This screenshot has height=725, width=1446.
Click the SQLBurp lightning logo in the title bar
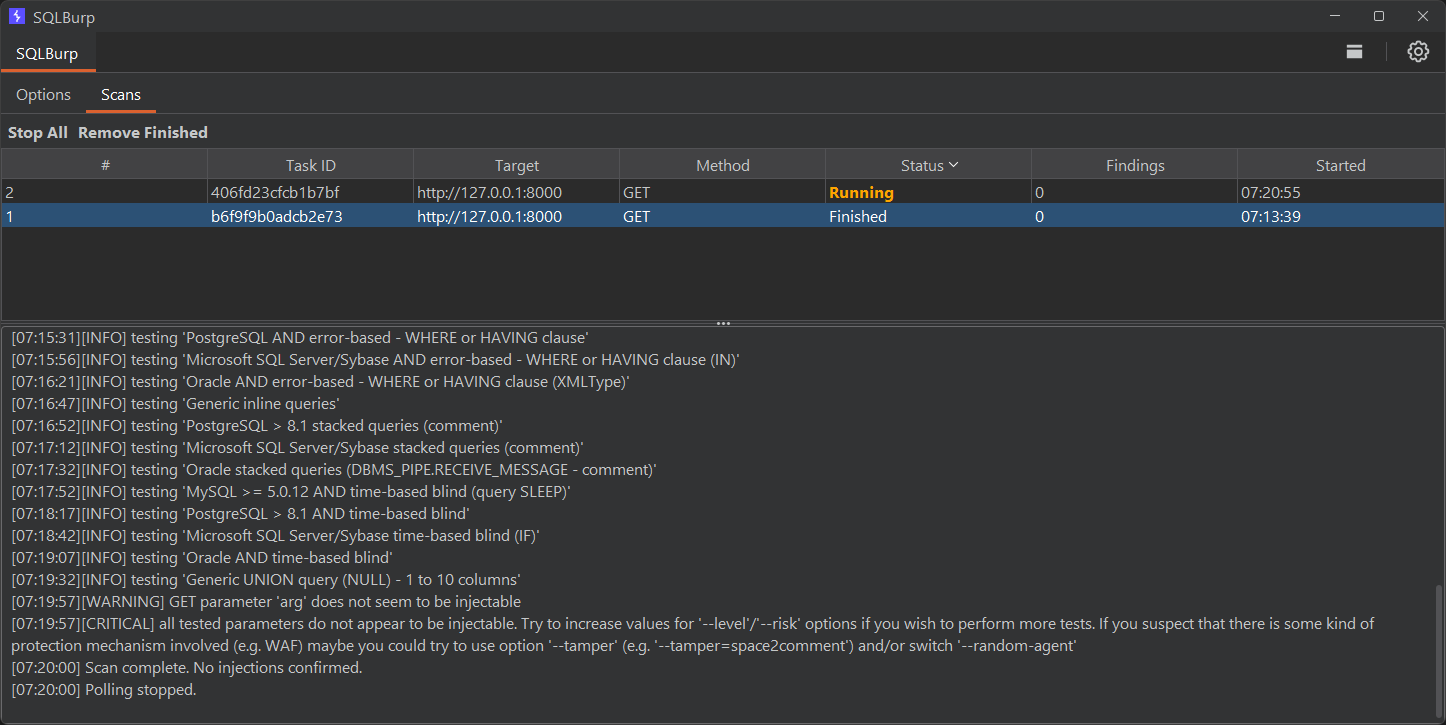(17, 16)
